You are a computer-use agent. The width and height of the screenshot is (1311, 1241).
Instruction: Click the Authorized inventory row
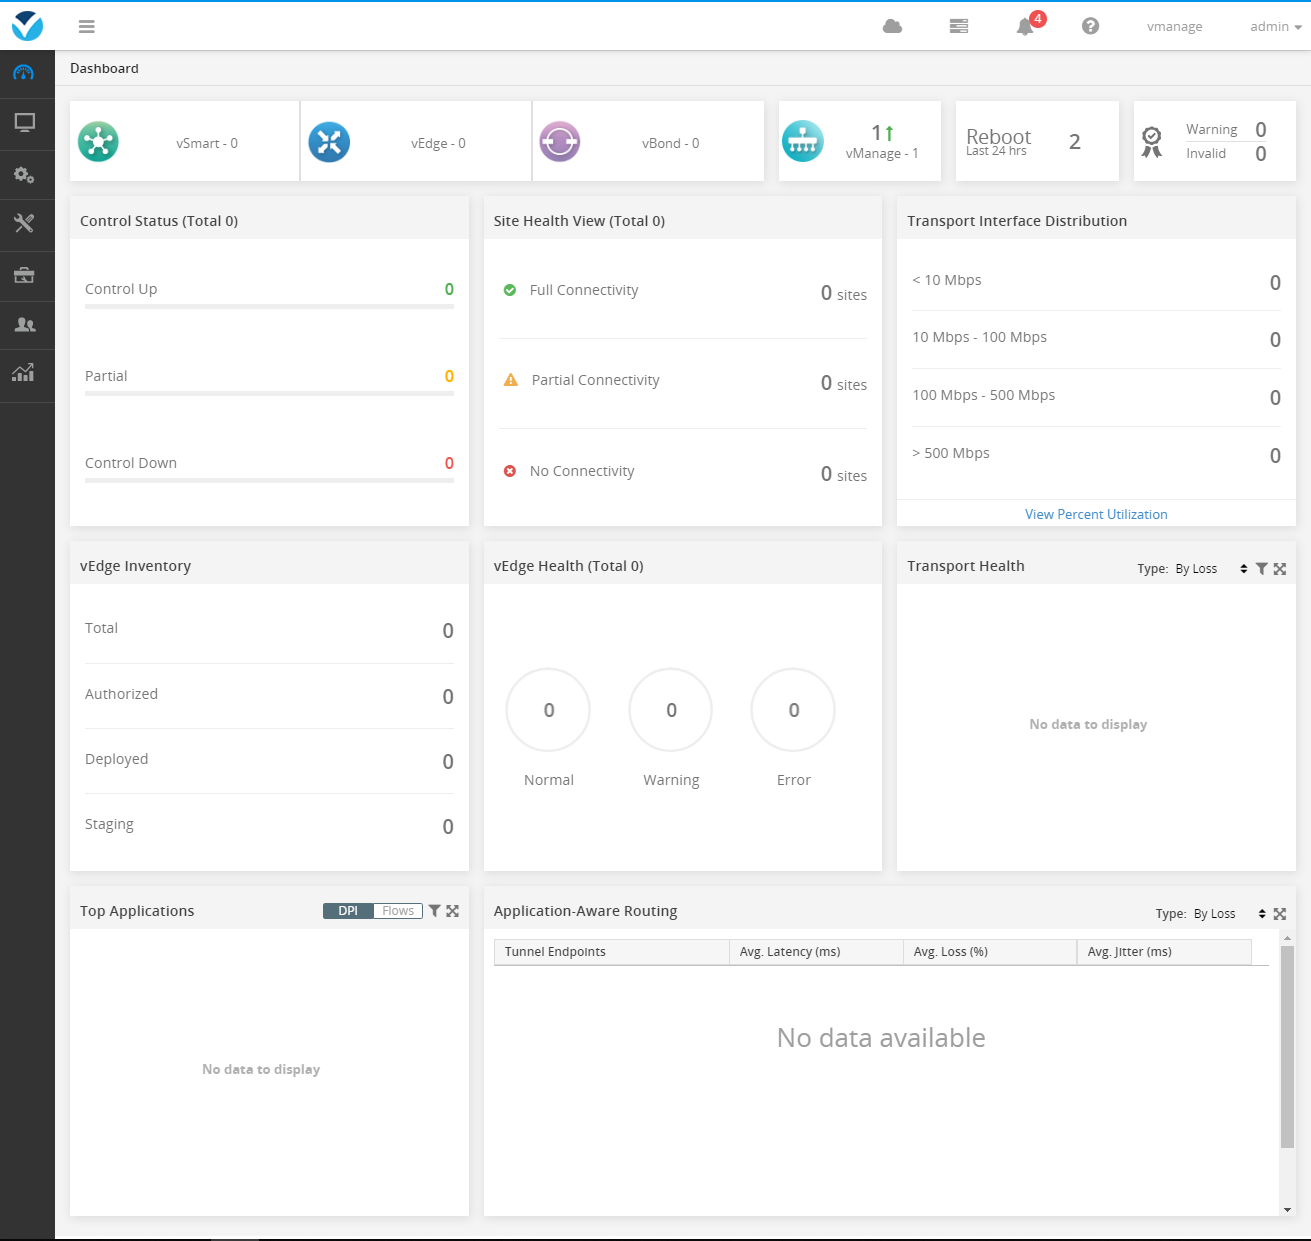(x=269, y=696)
